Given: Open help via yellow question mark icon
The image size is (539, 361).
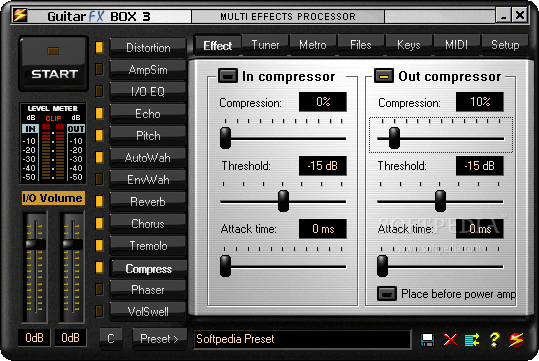Looking at the screenshot, I should pos(494,339).
